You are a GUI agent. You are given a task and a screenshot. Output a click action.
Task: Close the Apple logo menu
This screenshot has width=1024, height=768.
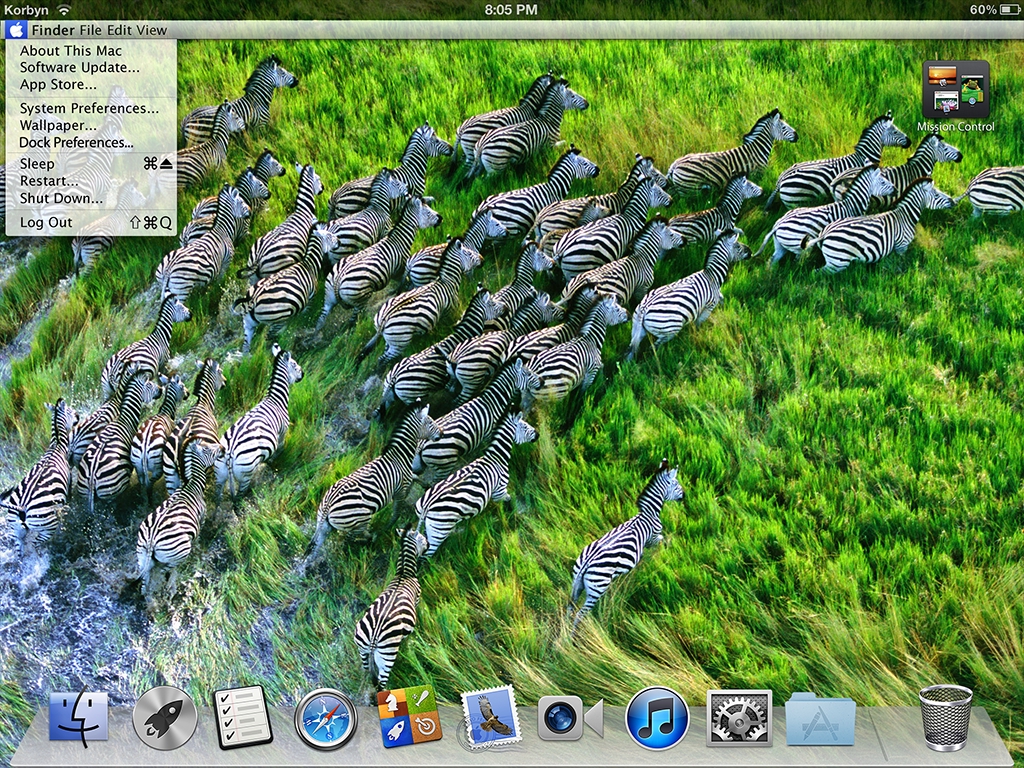tap(15, 30)
